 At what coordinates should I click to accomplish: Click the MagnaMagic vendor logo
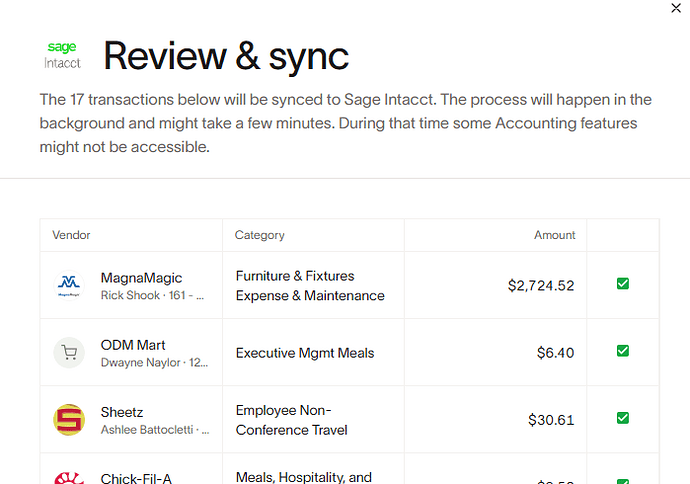click(69, 286)
